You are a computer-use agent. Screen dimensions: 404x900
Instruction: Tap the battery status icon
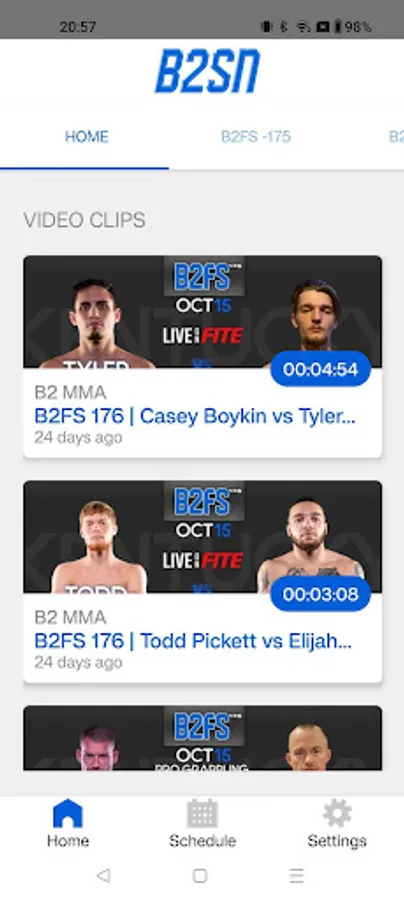pyautogui.click(x=338, y=26)
